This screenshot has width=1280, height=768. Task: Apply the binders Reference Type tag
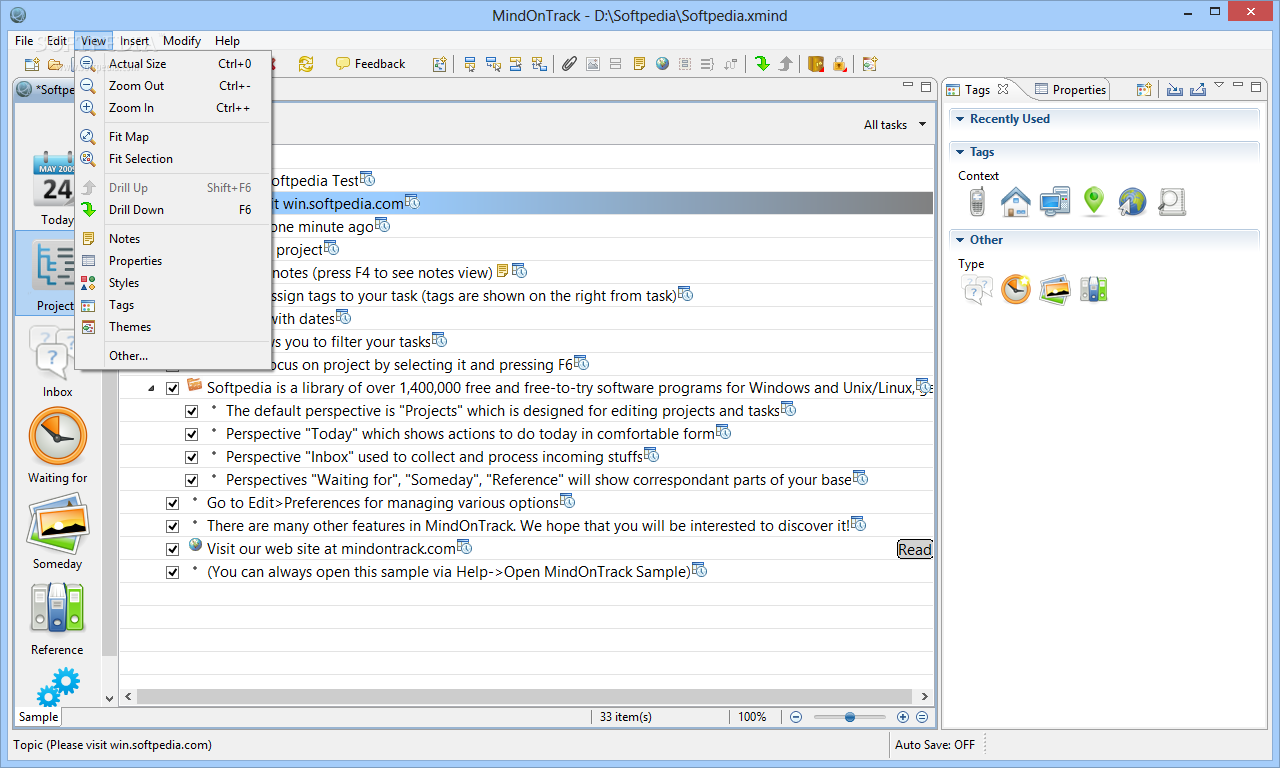tap(1093, 290)
